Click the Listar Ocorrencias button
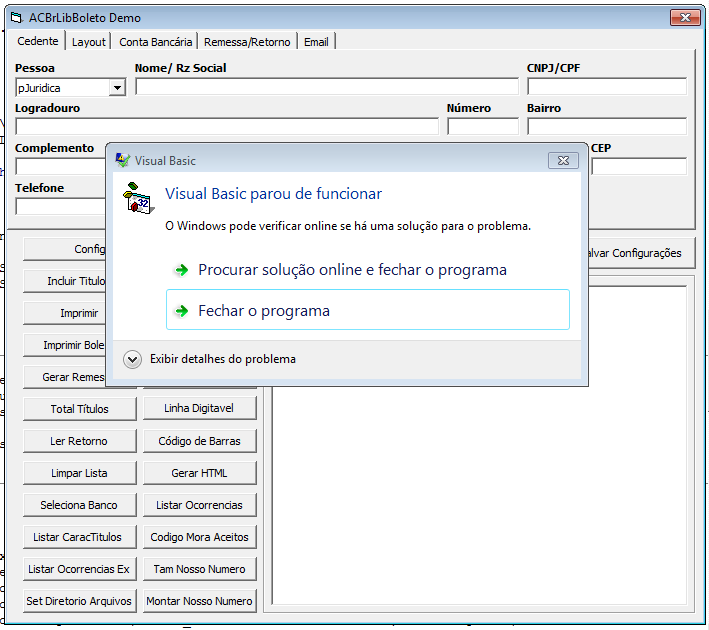Screen dimensions: 709x630 [199, 505]
